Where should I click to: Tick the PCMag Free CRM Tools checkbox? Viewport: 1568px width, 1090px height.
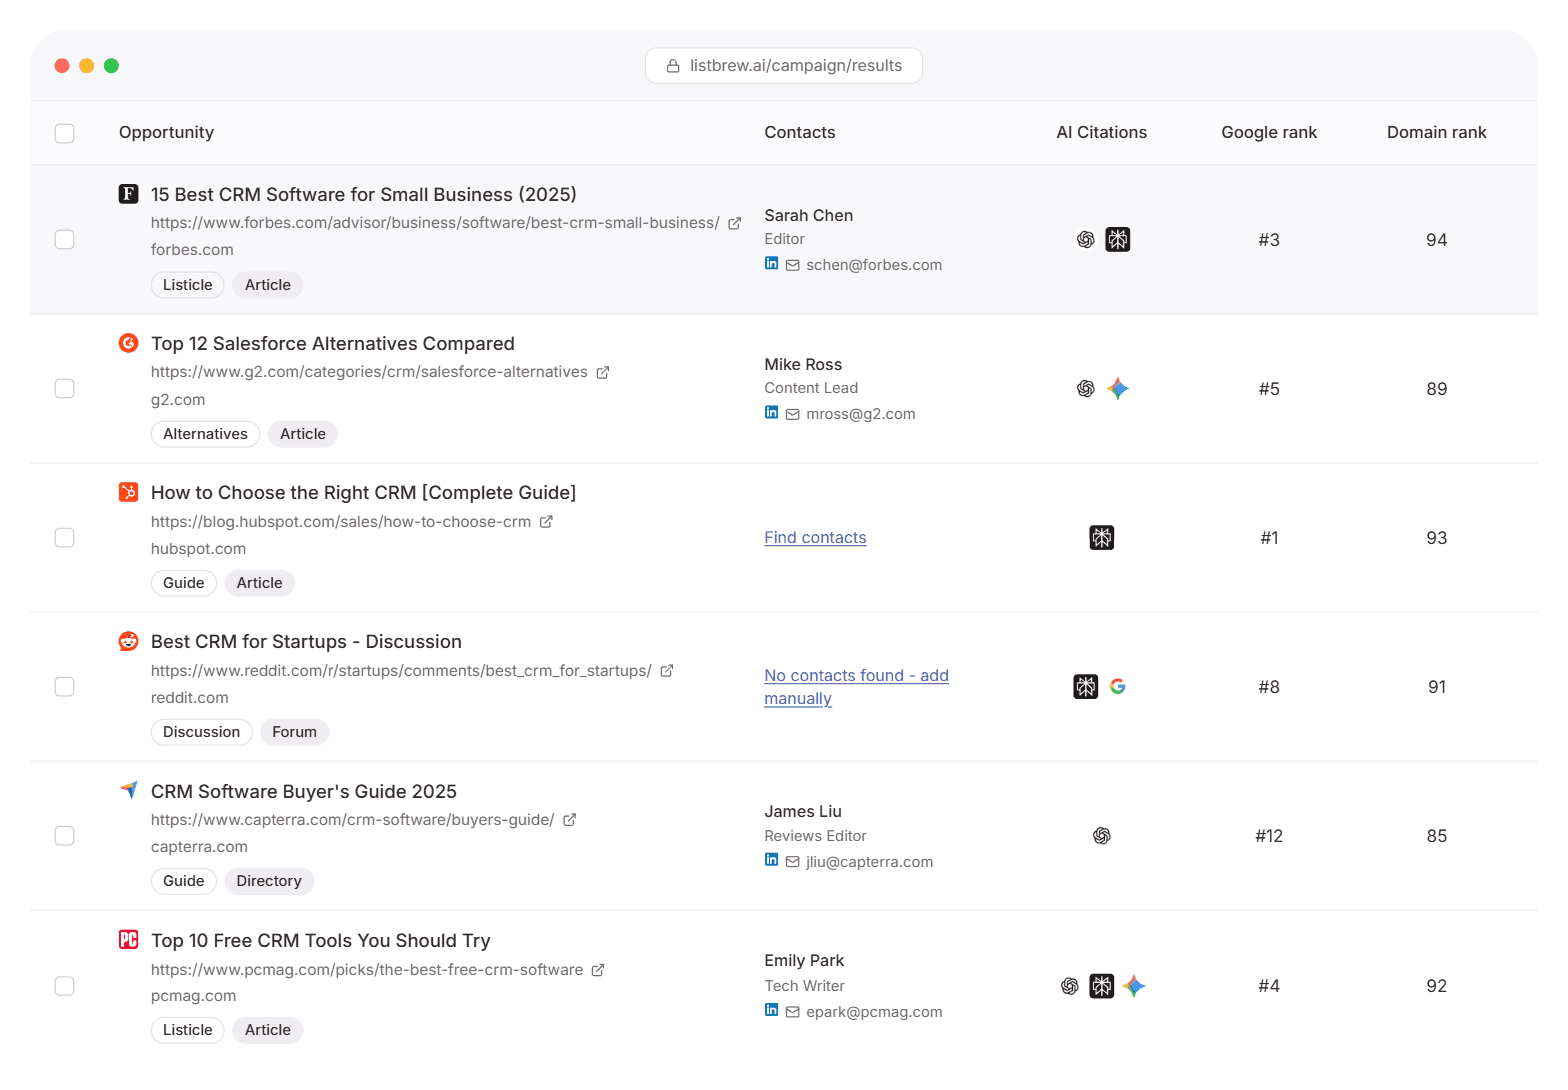click(x=65, y=986)
